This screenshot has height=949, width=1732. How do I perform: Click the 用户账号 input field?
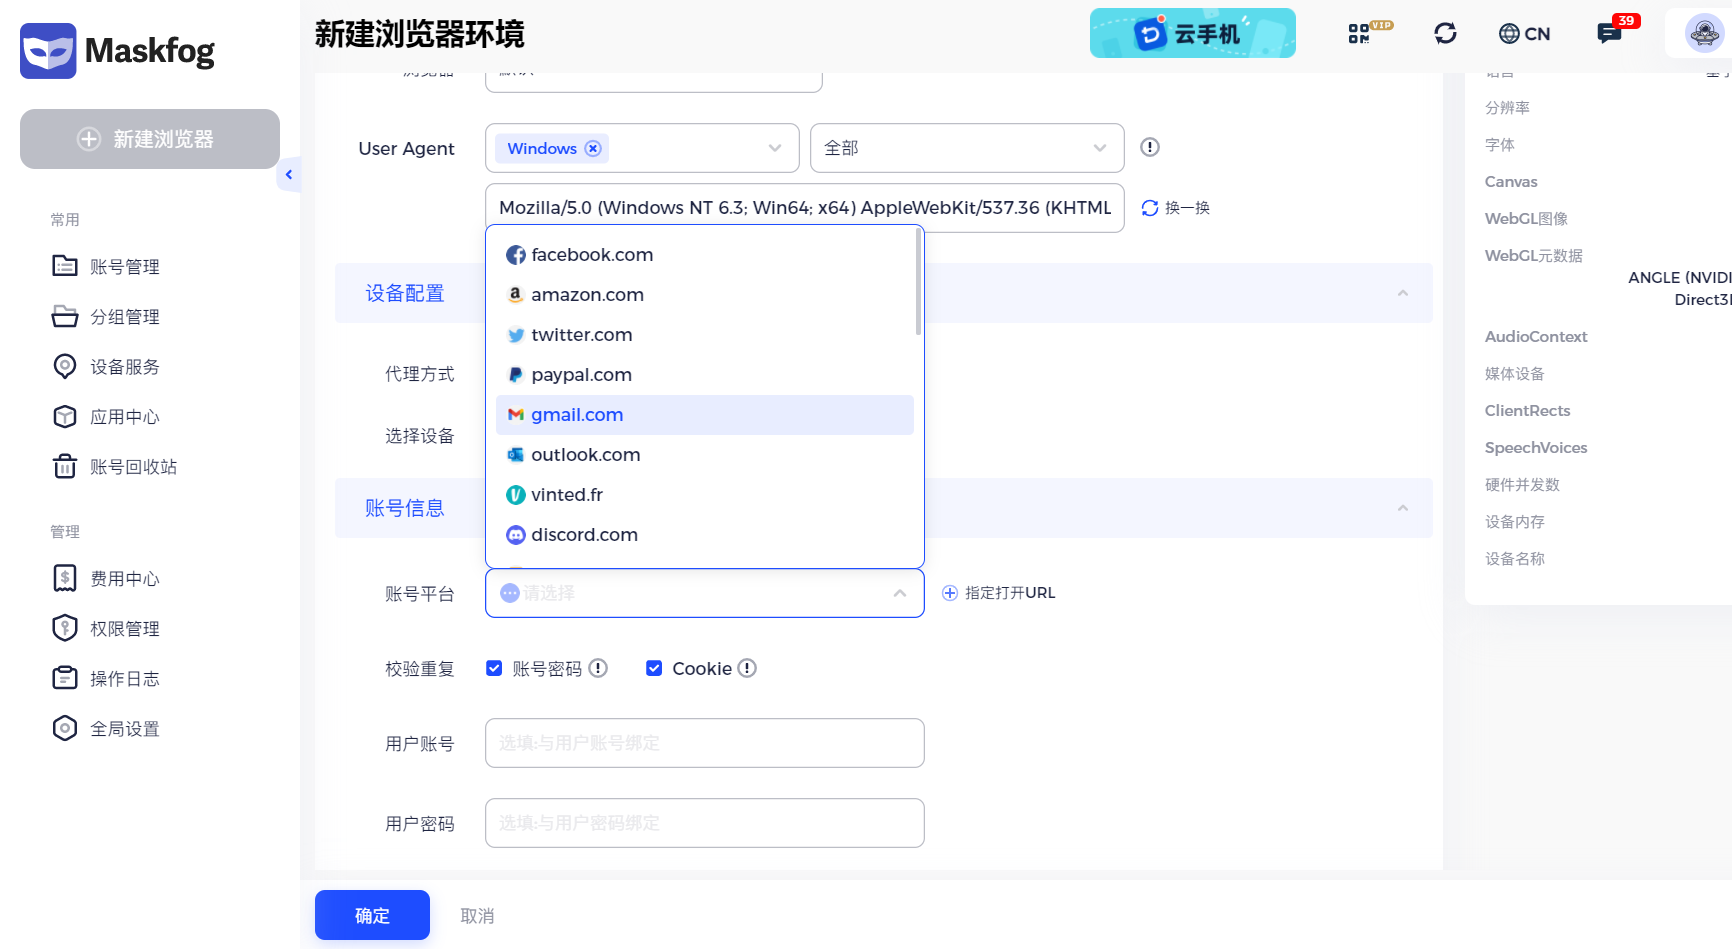click(x=705, y=743)
